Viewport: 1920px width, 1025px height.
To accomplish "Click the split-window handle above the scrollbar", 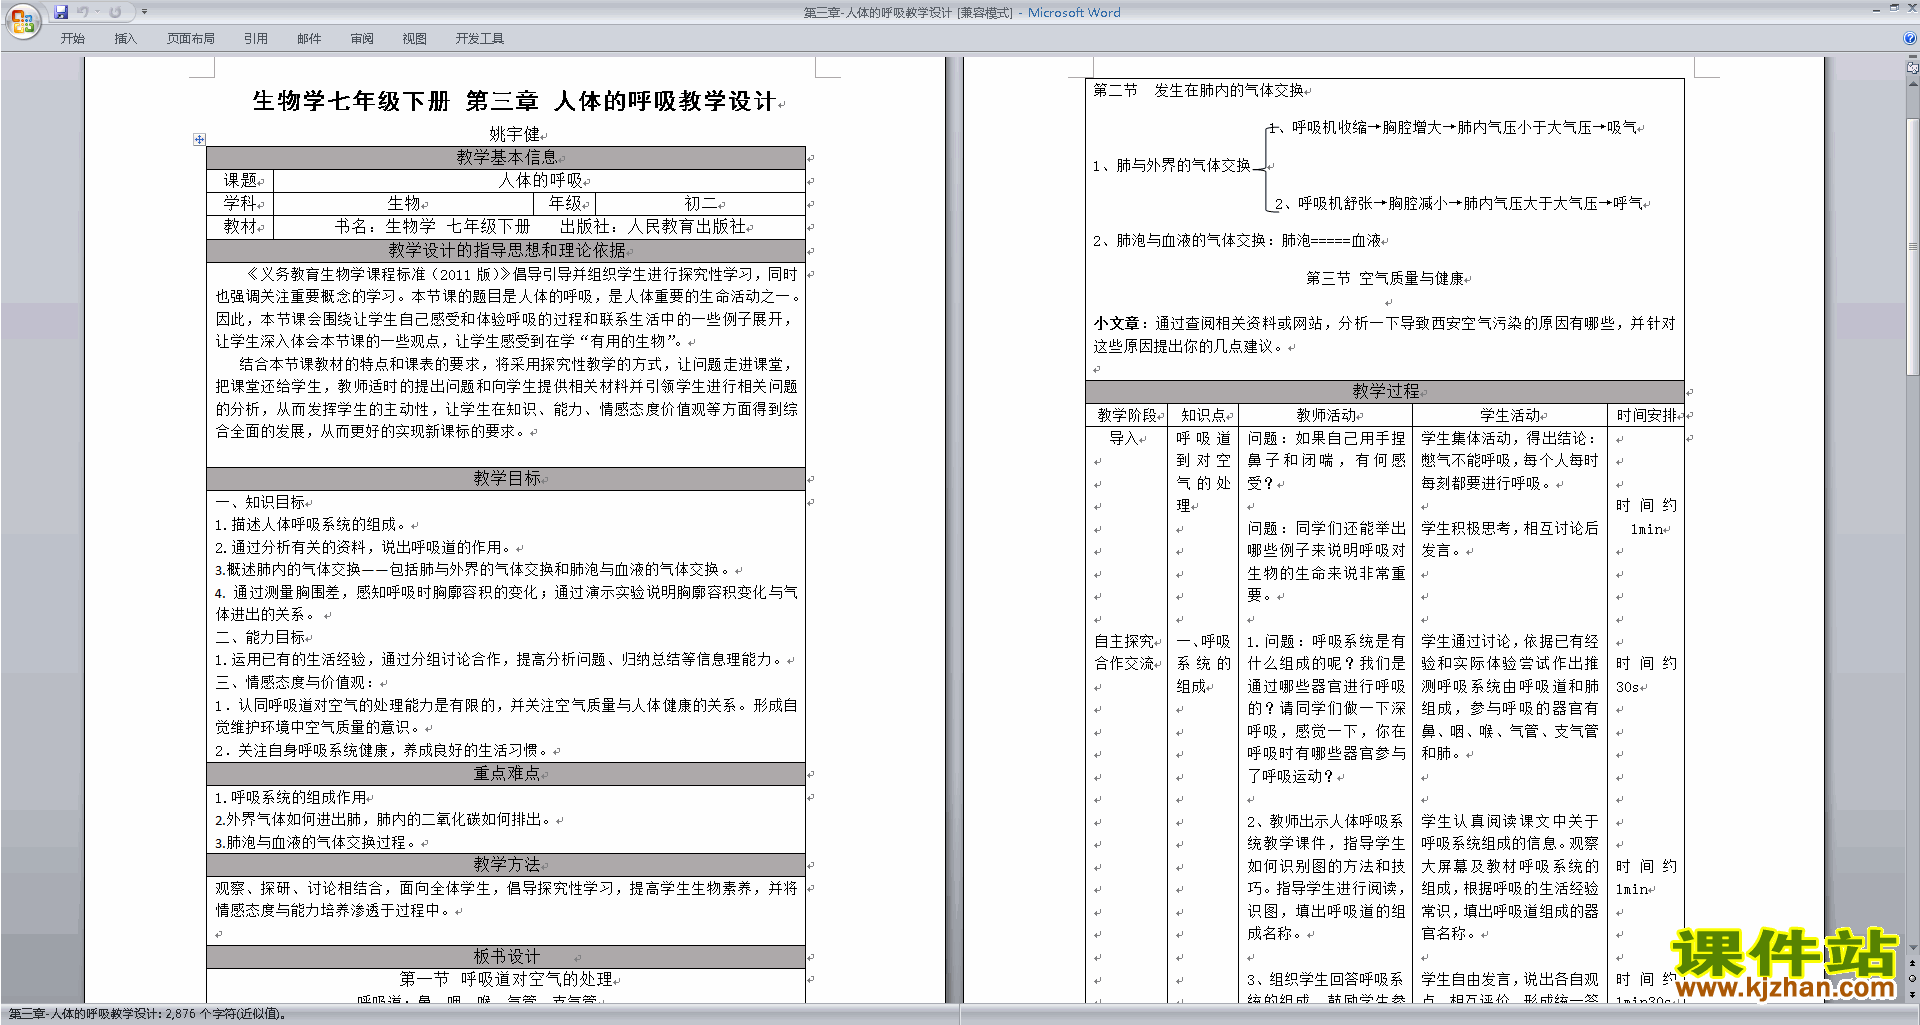I will (1913, 58).
